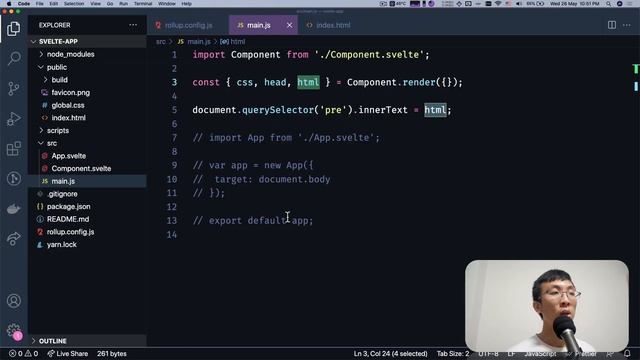This screenshot has height=360, width=640.
Task: Open rollup.config.js in explorer
Action: (87, 231)
